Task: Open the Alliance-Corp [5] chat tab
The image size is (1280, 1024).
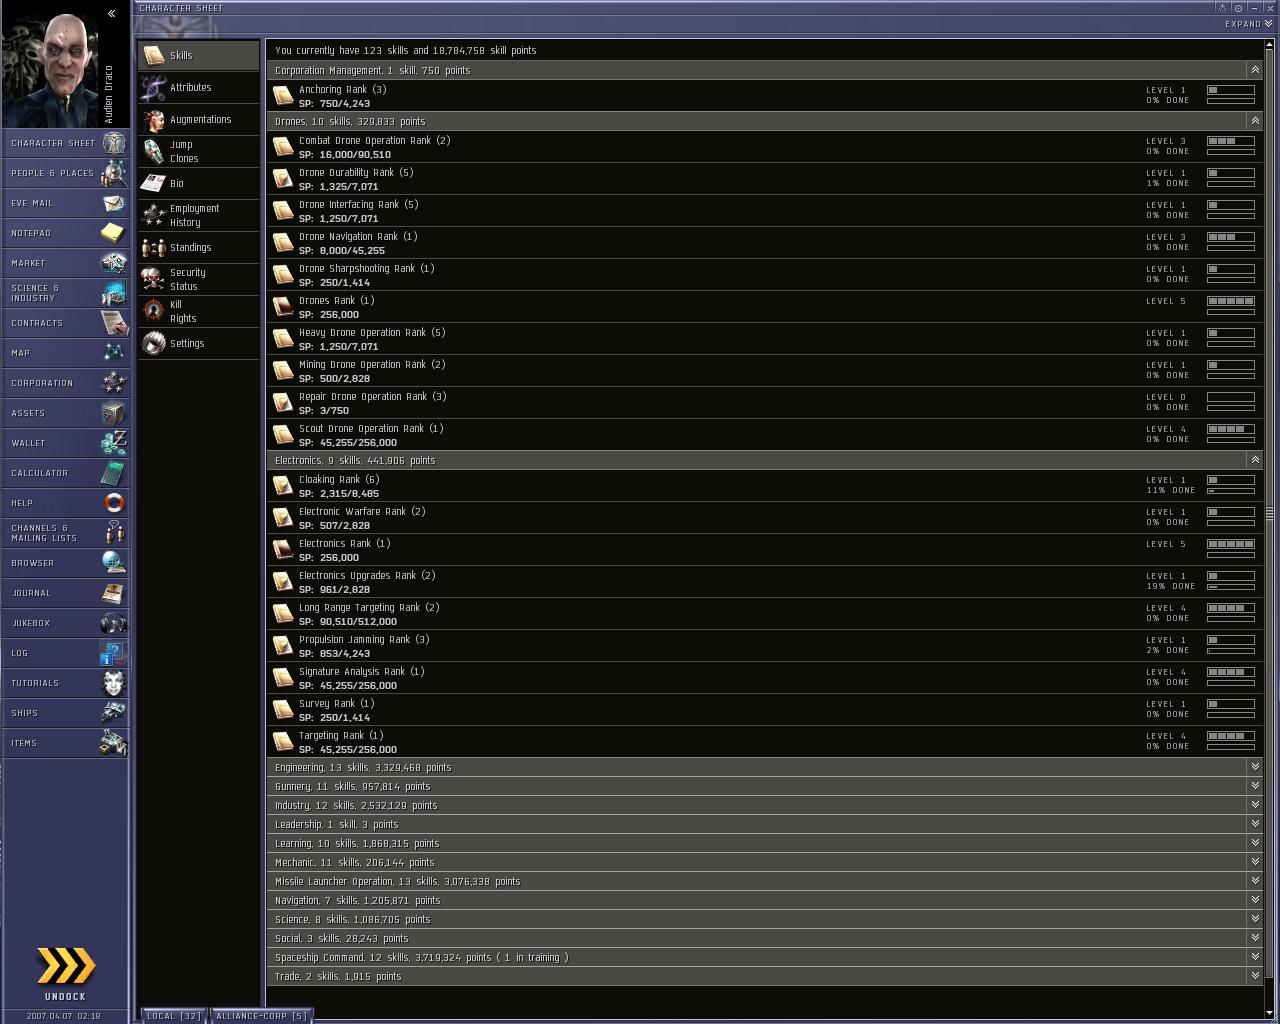Action: pyautogui.click(x=261, y=1016)
